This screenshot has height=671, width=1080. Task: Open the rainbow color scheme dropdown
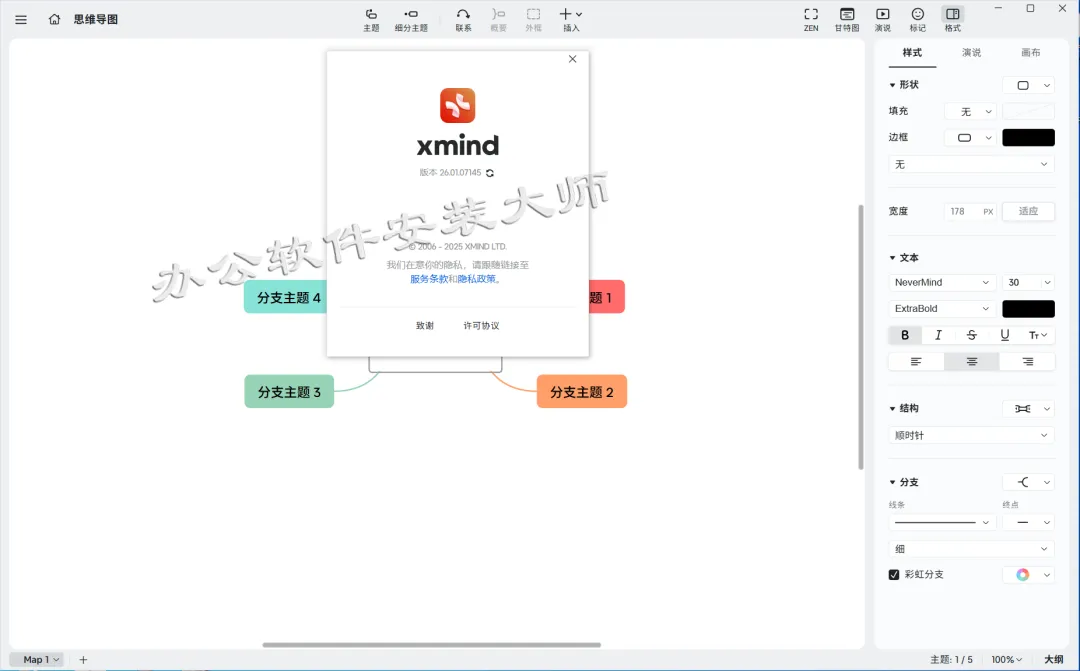pyautogui.click(x=1028, y=575)
